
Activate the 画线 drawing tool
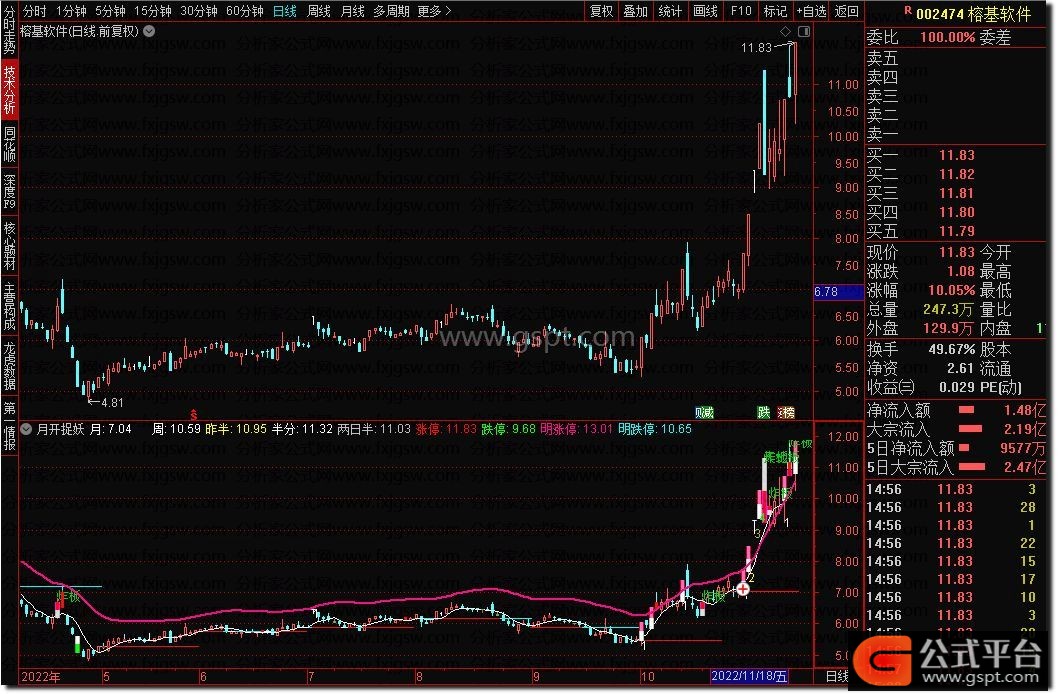(x=705, y=11)
